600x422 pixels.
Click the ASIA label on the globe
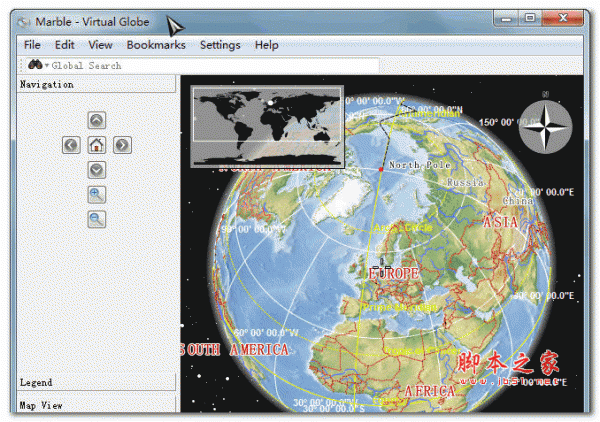(x=500, y=222)
